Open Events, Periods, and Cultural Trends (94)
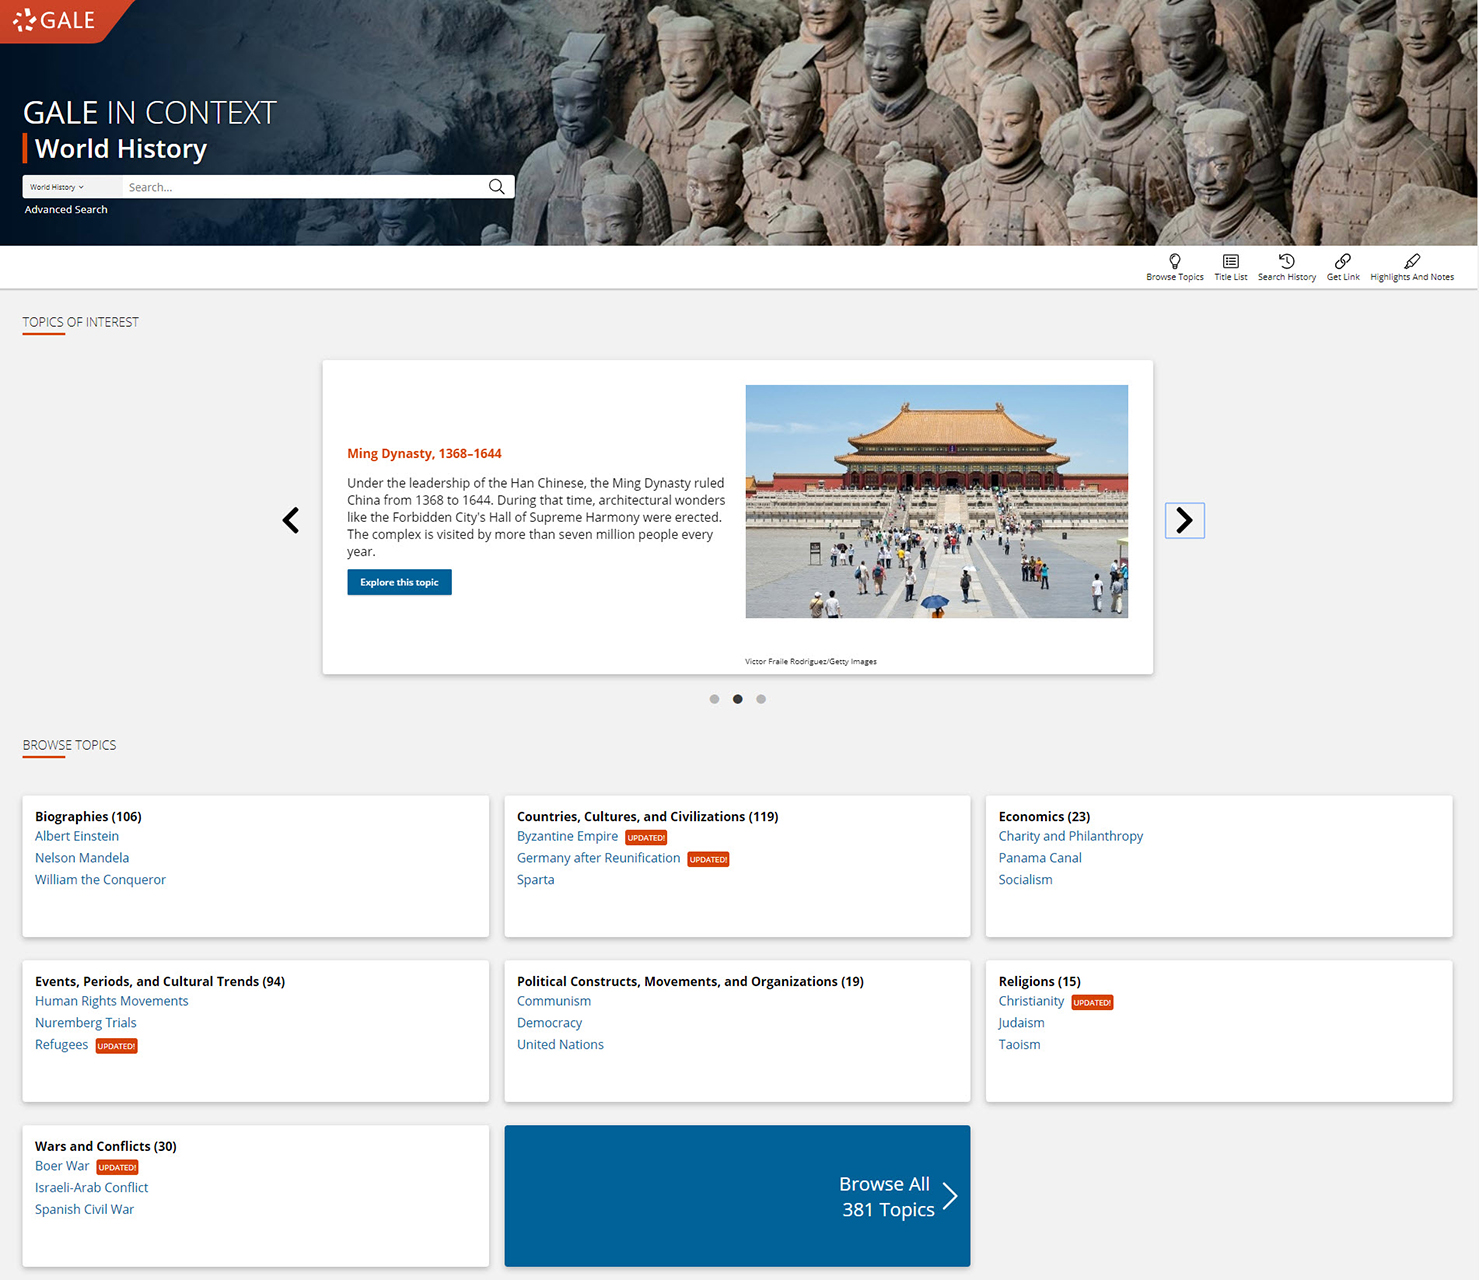The image size is (1479, 1280). (x=160, y=981)
